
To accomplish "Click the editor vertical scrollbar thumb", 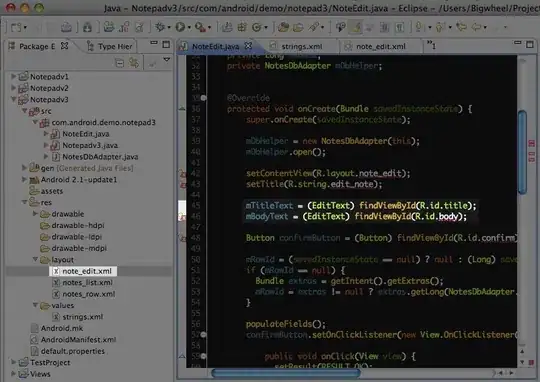I will pyautogui.click(x=522, y=152).
